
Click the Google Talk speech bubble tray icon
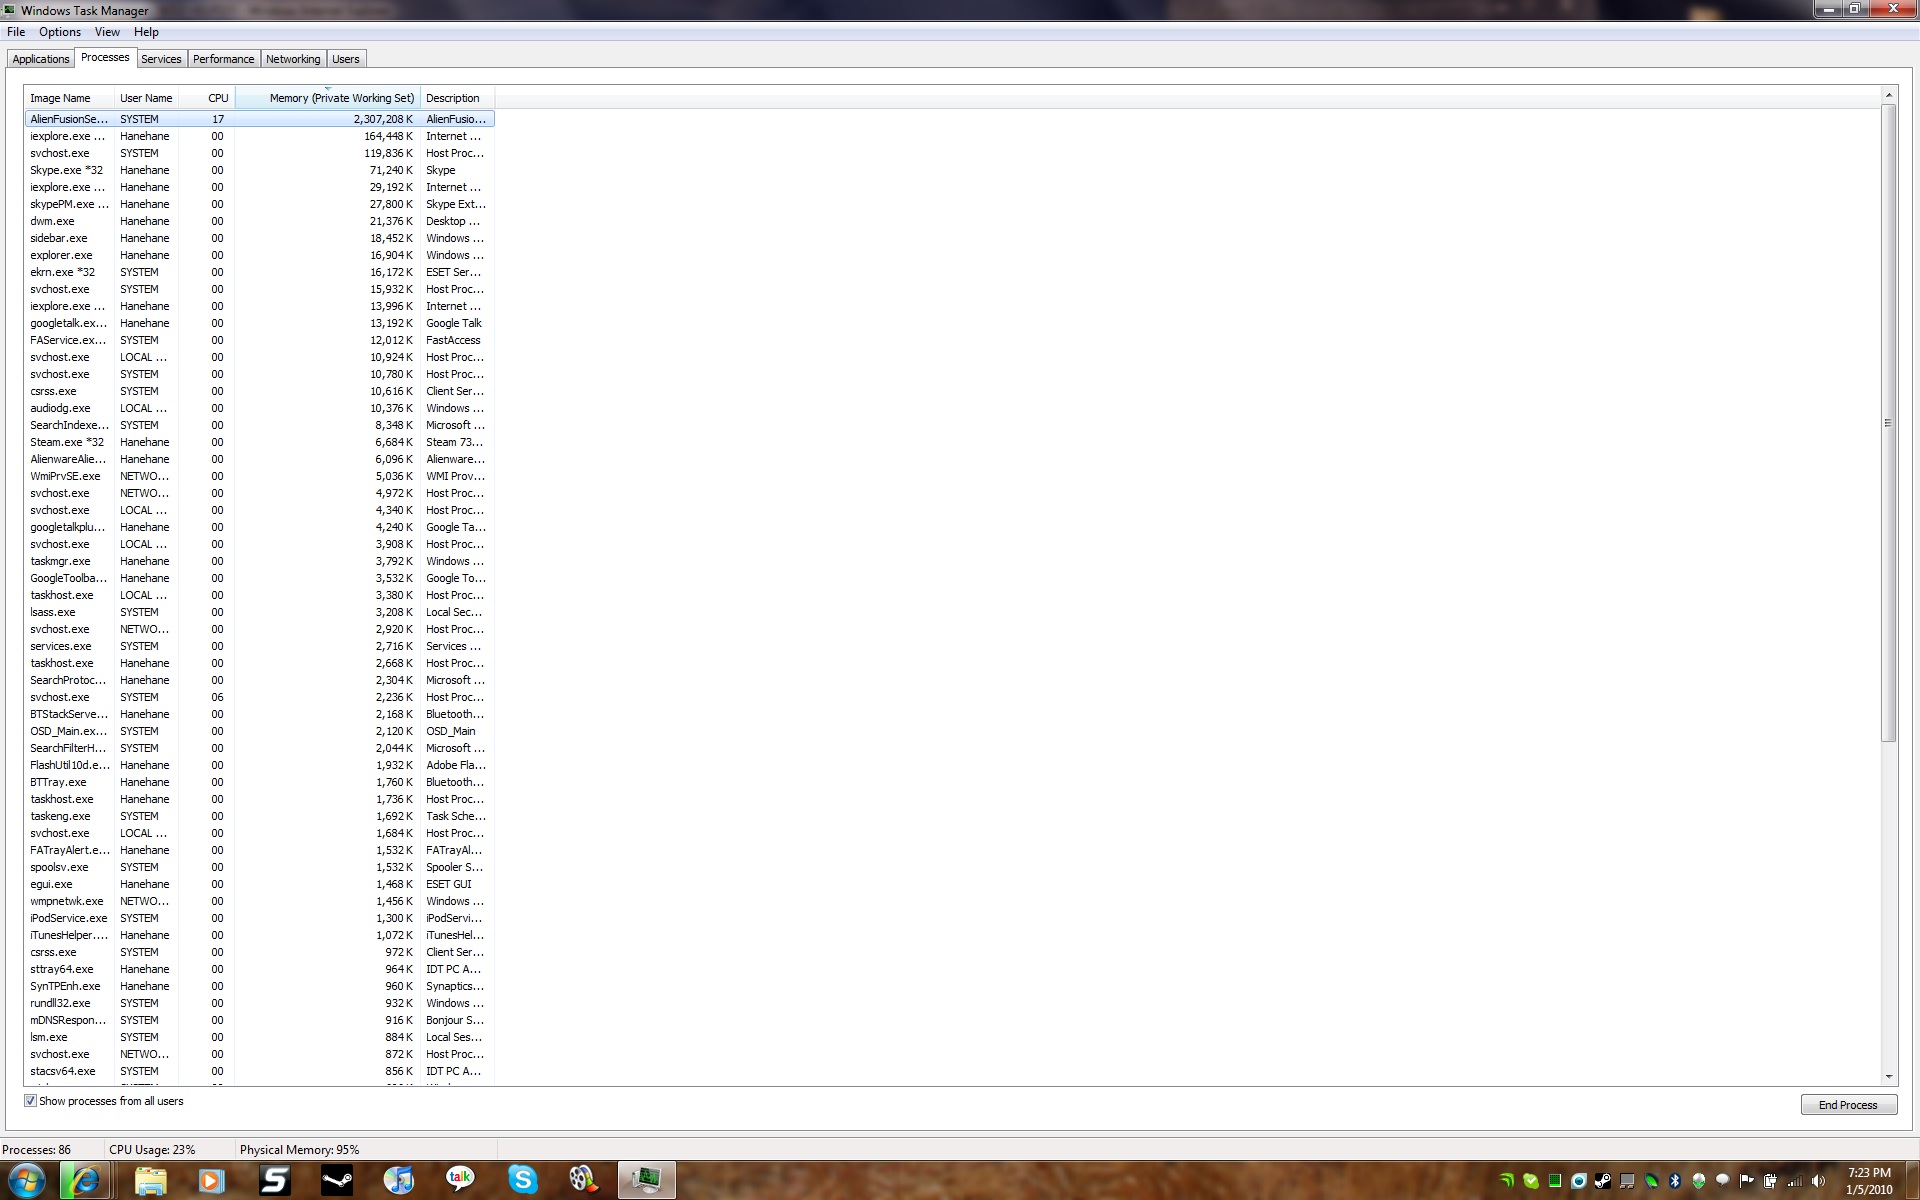pyautogui.click(x=1723, y=1180)
